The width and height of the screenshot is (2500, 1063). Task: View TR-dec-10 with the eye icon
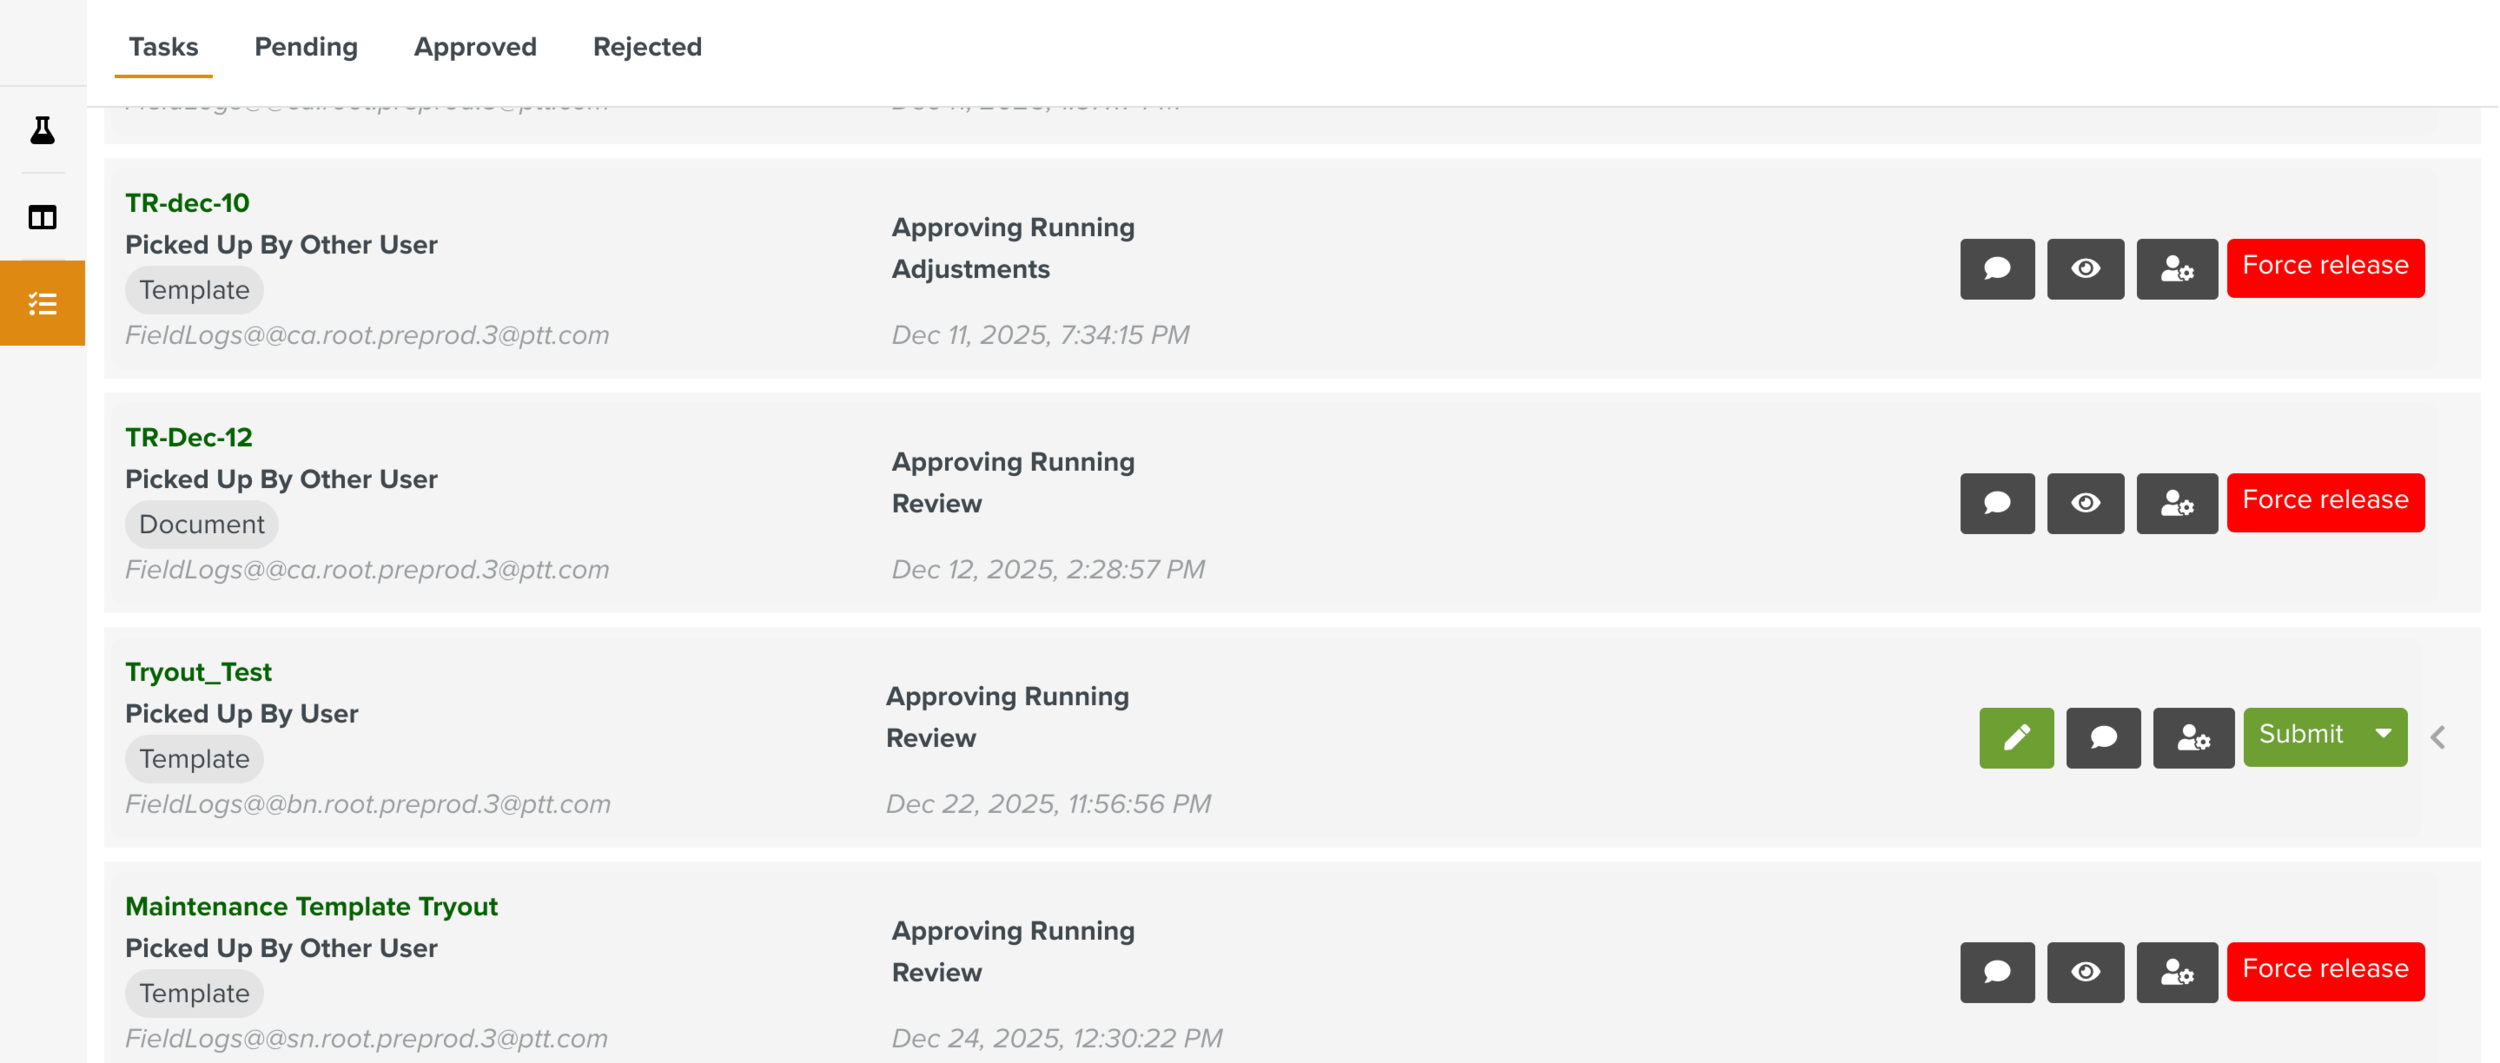2085,268
